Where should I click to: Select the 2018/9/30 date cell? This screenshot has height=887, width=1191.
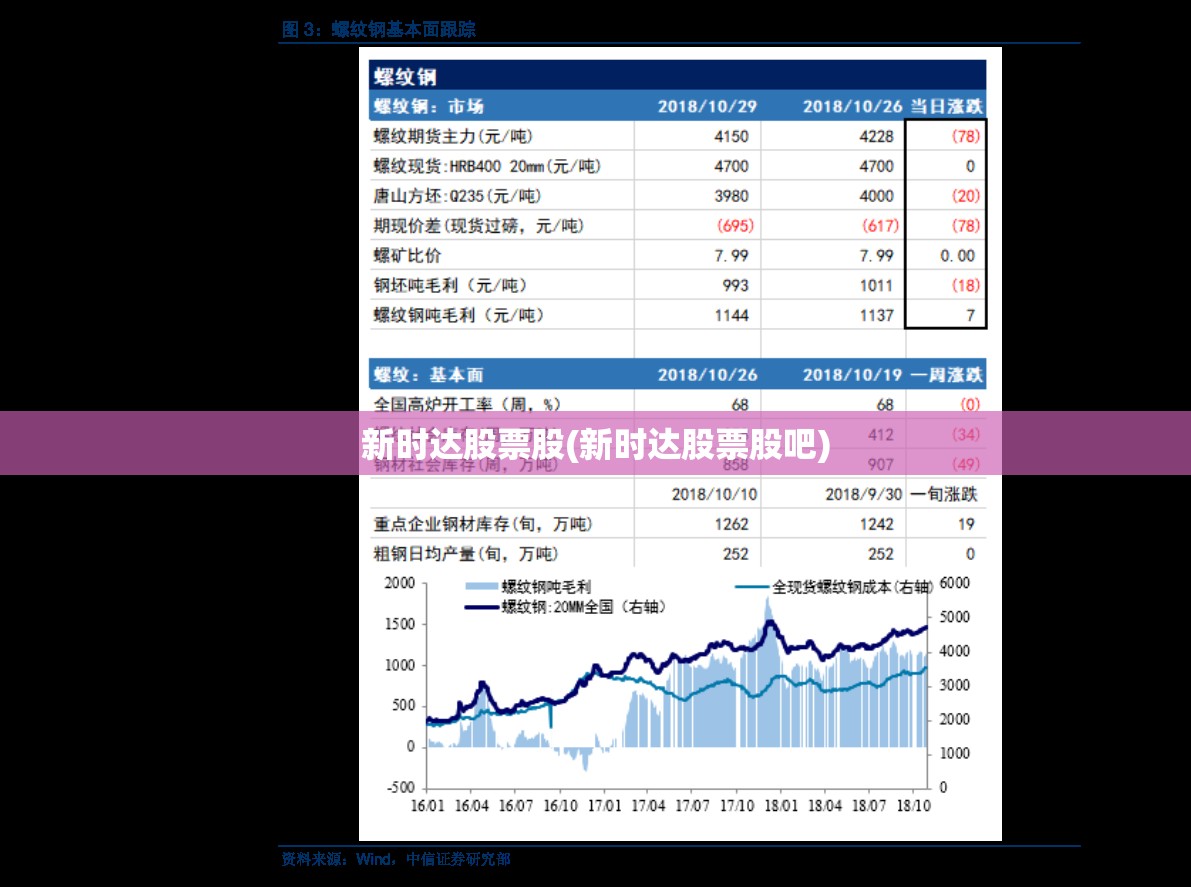864,494
